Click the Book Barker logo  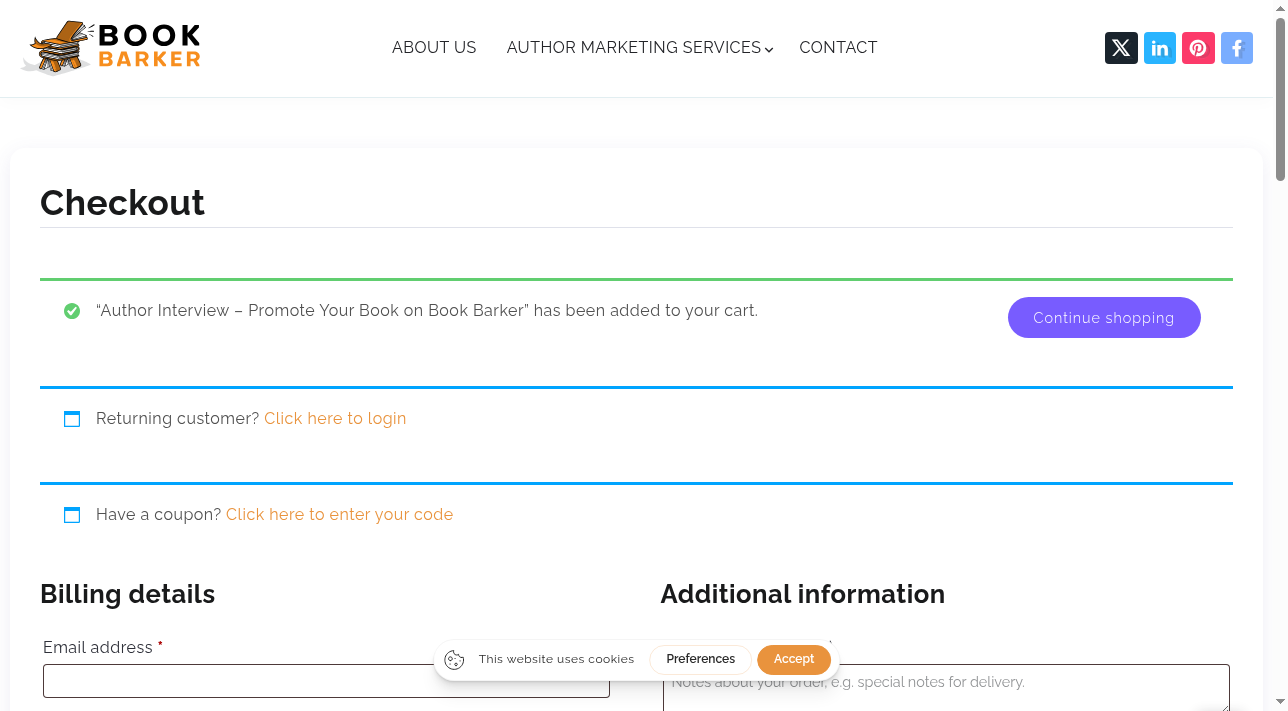point(111,48)
